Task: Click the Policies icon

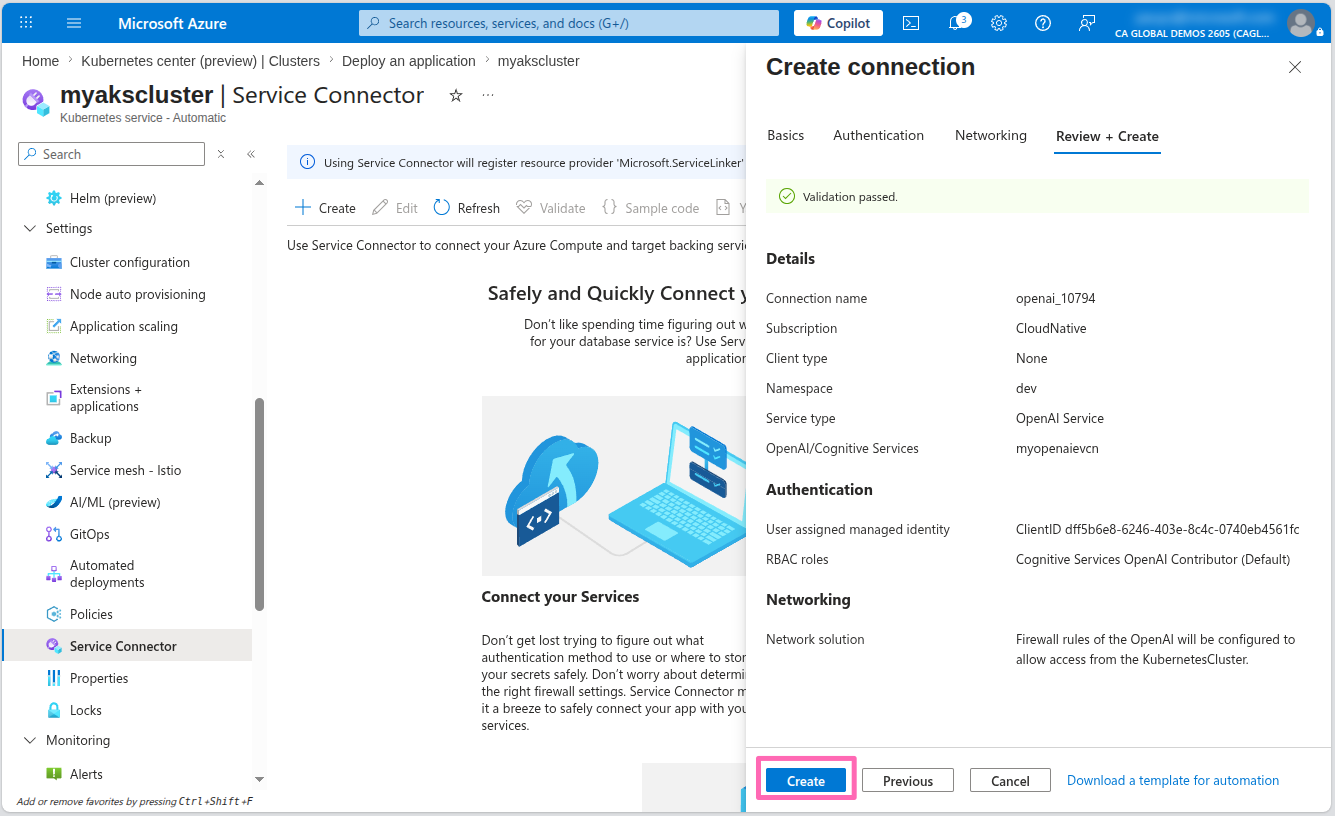Action: tap(54, 614)
